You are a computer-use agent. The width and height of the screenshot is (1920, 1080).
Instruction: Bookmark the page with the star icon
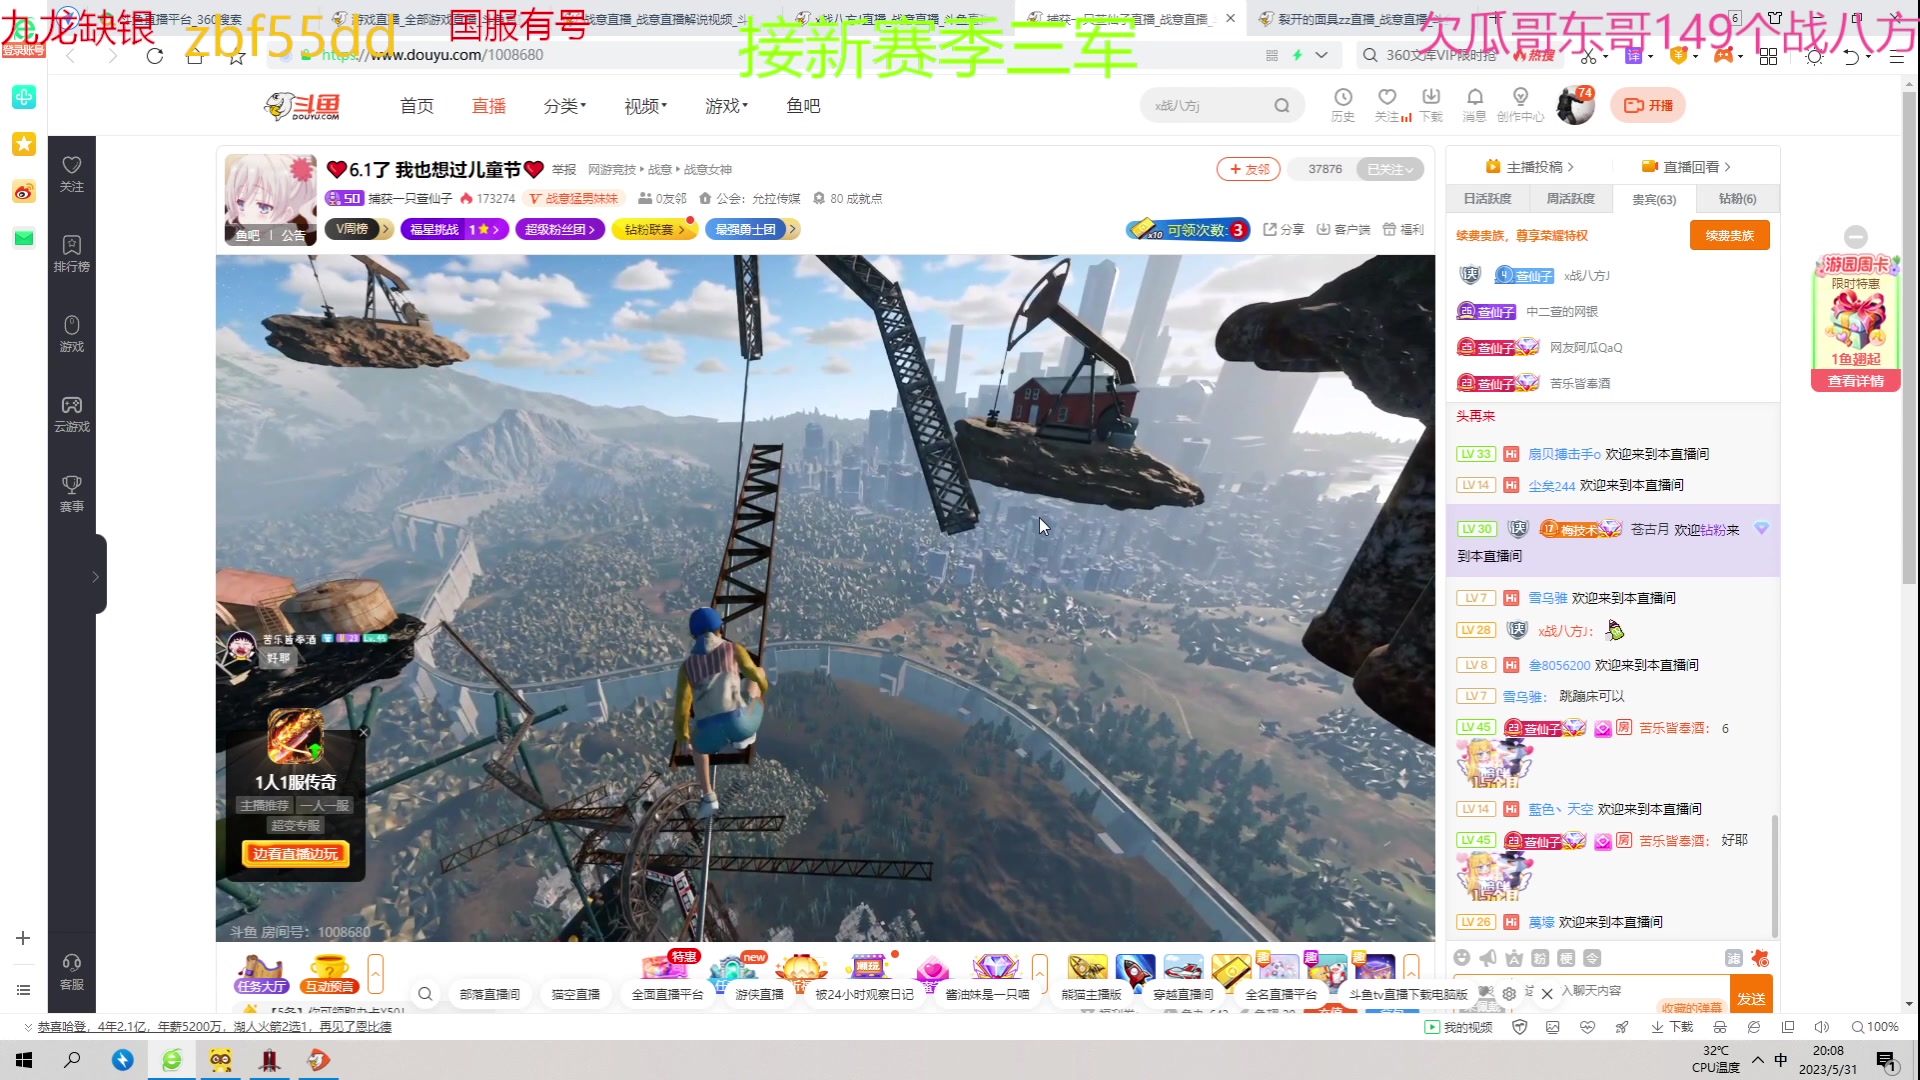236,56
